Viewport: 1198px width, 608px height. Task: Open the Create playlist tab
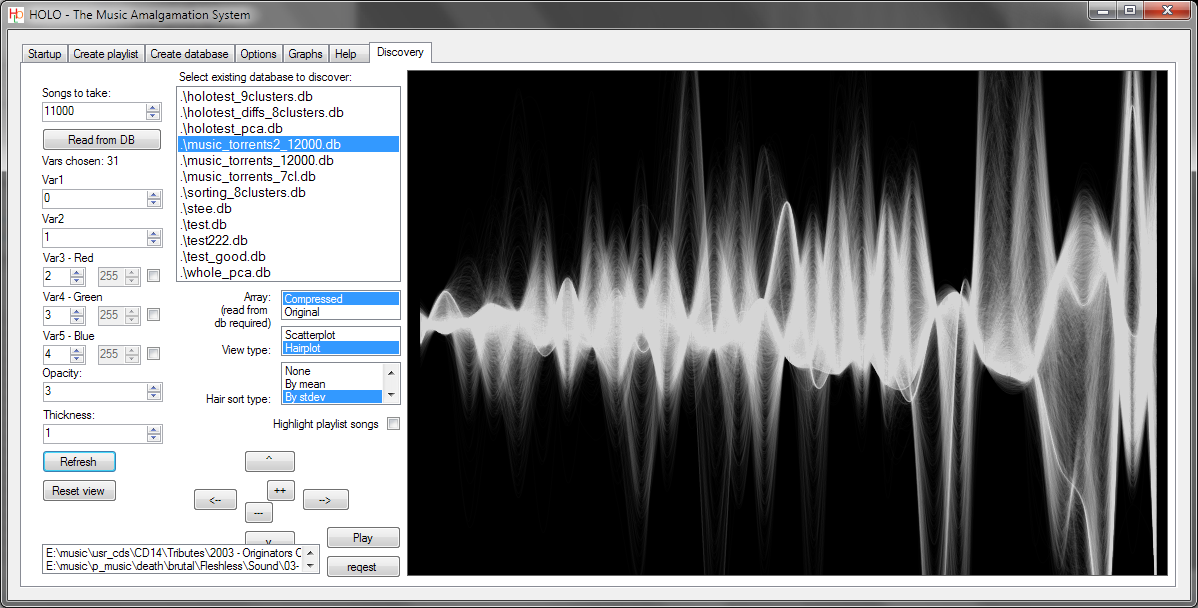click(x=105, y=53)
